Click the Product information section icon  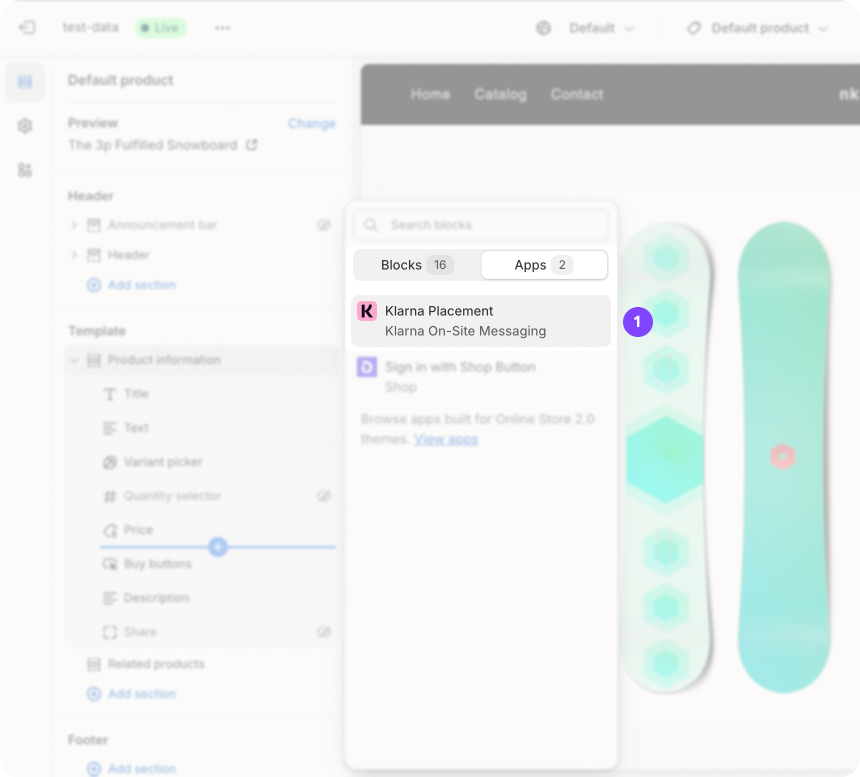coord(94,360)
